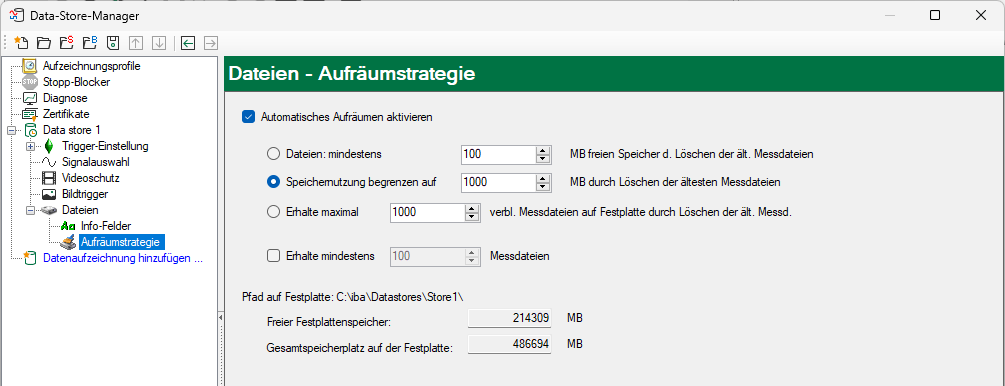
Task: Select the Dateien tree label
Action: point(80,210)
